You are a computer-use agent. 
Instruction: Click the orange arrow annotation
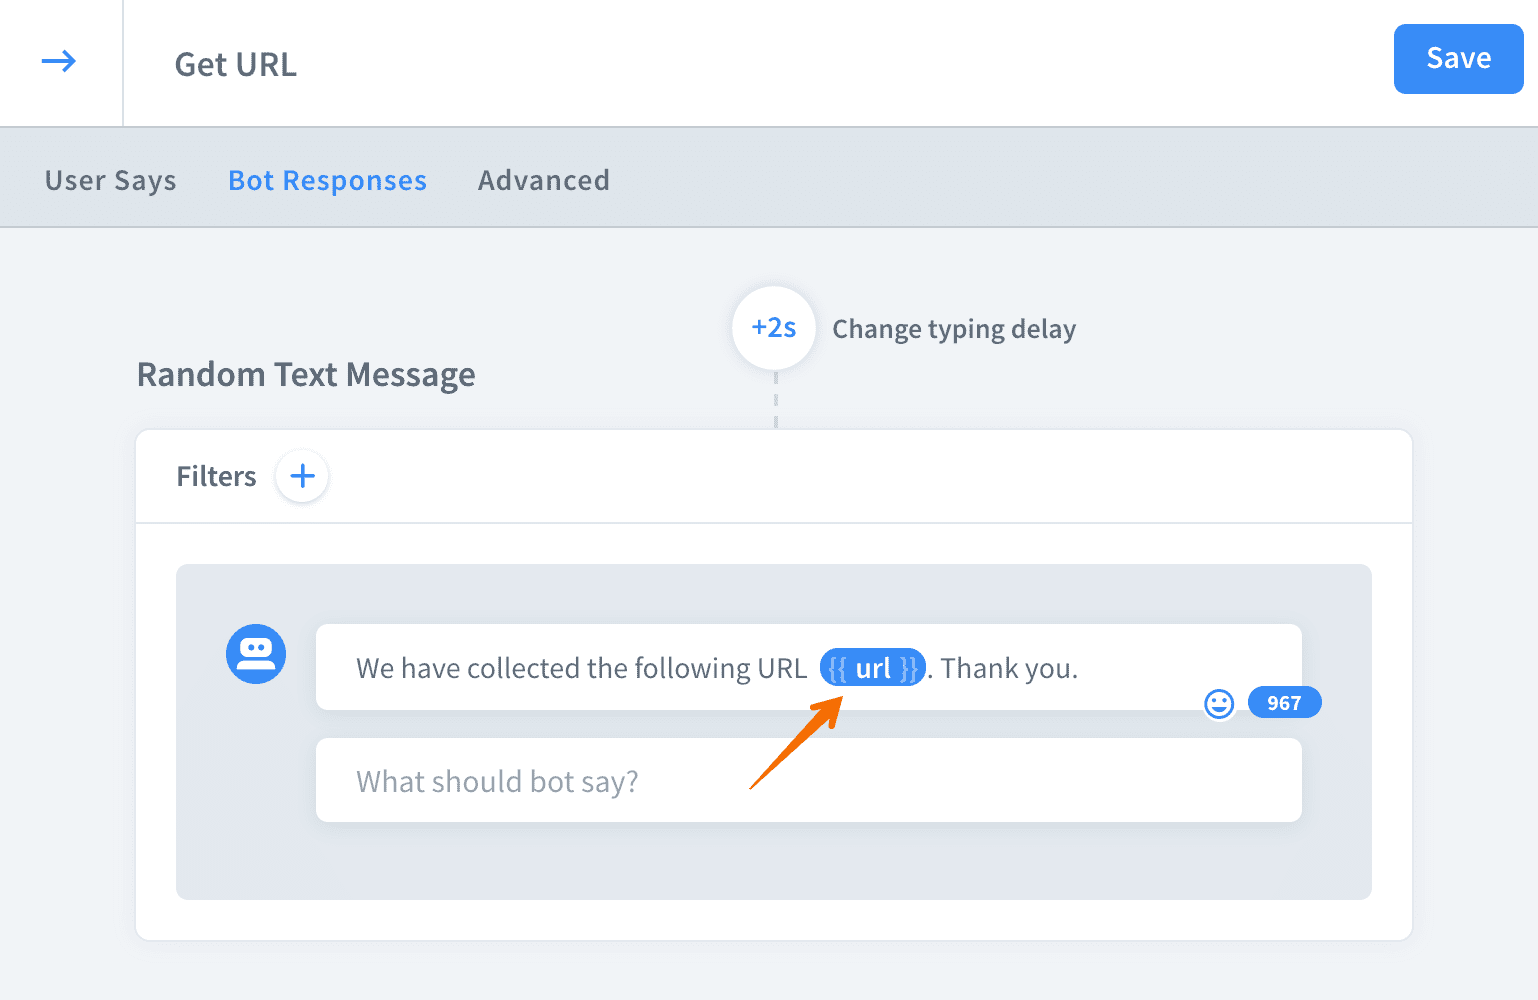coord(797,743)
